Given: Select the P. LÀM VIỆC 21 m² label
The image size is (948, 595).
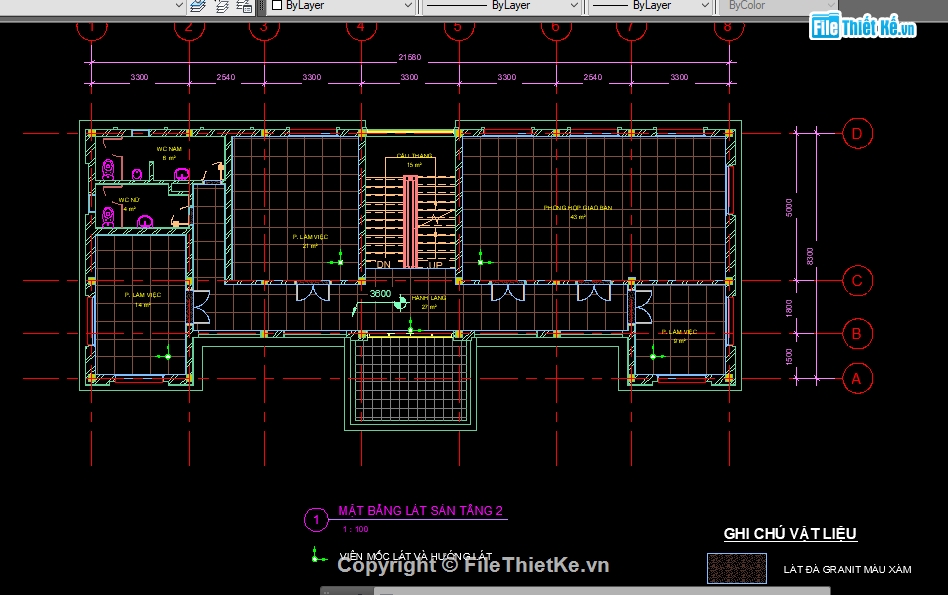Looking at the screenshot, I should [x=310, y=241].
